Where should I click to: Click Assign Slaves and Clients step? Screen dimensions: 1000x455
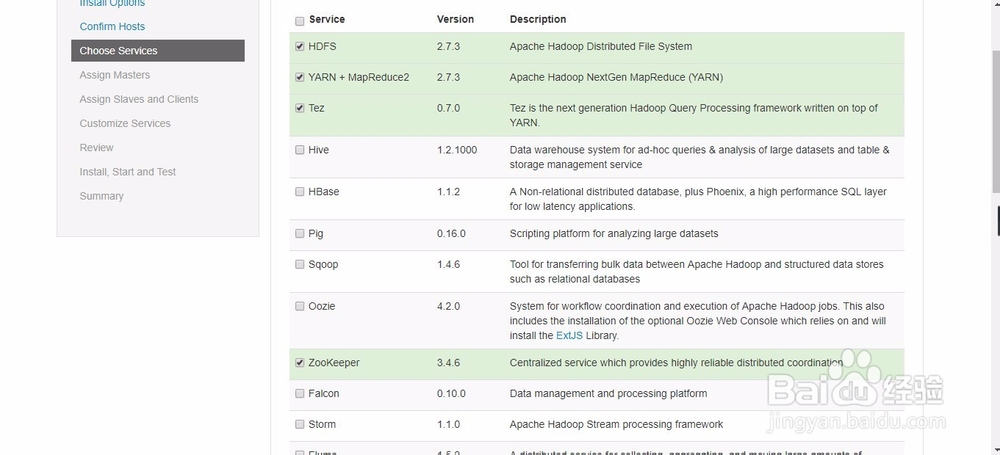point(139,99)
